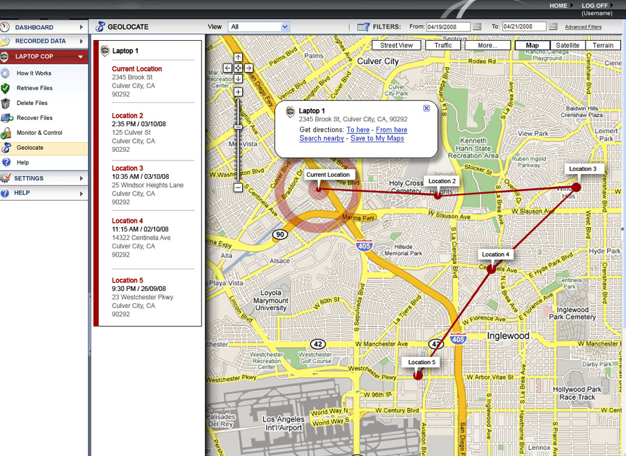Open the To date calendar picker icon

(x=553, y=27)
